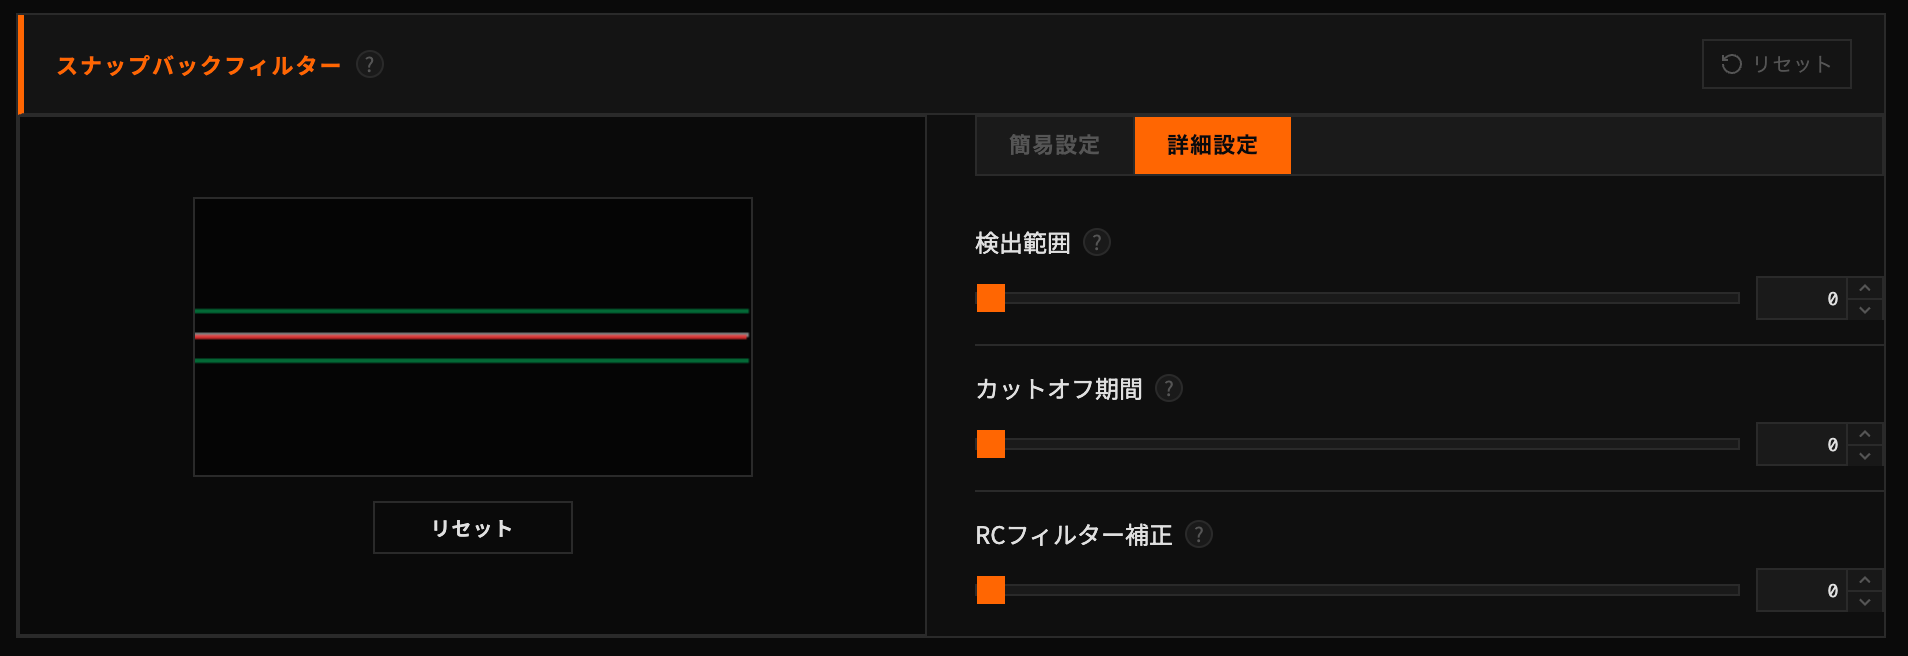Increase RCフィルター補正 value with up arrow
Viewport: 1908px width, 656px height.
pyautogui.click(x=1865, y=580)
